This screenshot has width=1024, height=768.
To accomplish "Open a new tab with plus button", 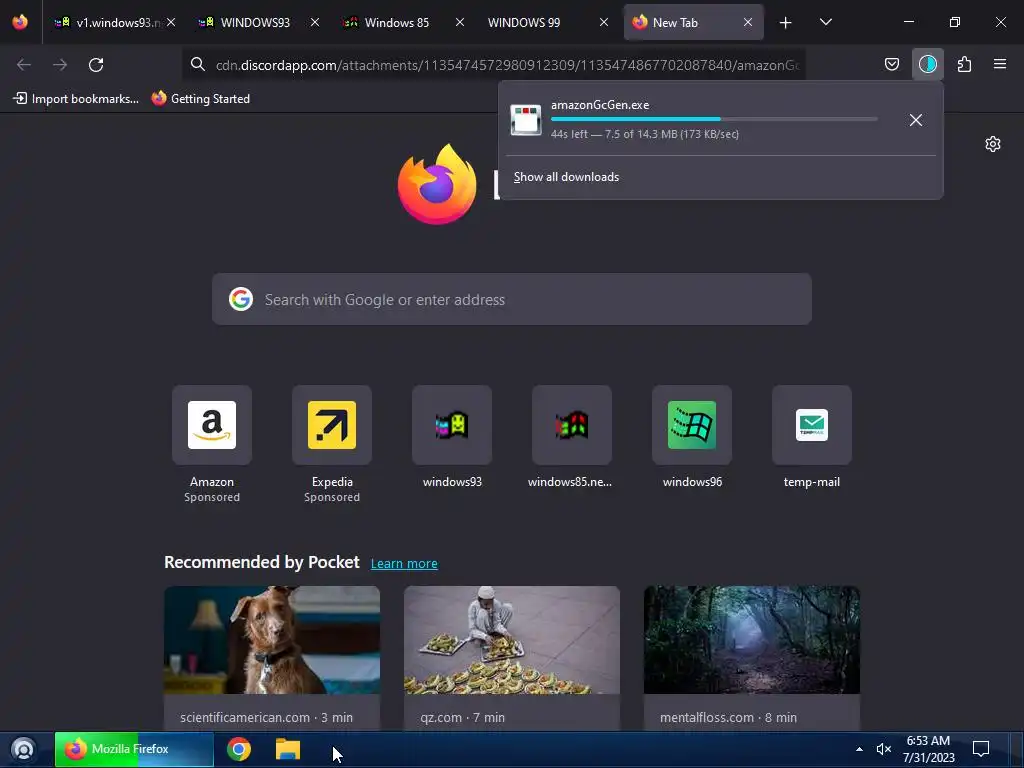I will point(786,23).
